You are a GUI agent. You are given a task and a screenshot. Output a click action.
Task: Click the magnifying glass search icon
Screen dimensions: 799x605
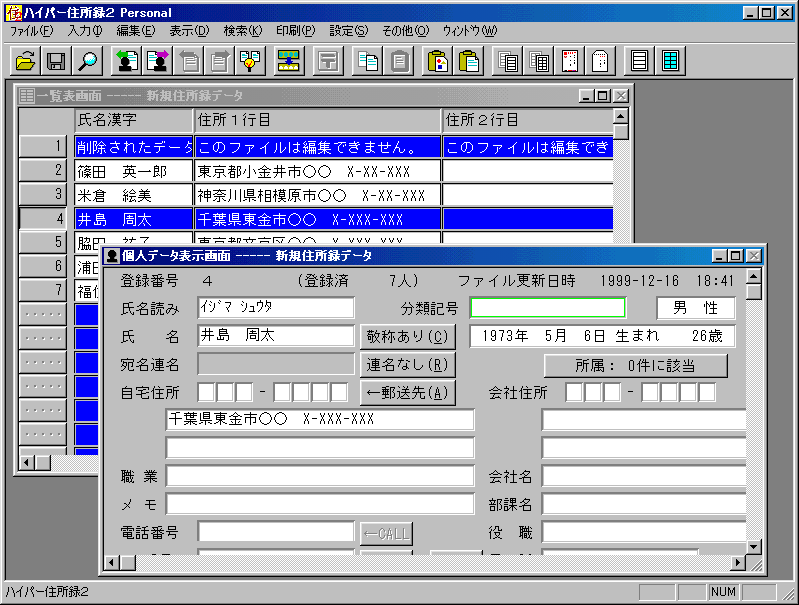(x=87, y=61)
